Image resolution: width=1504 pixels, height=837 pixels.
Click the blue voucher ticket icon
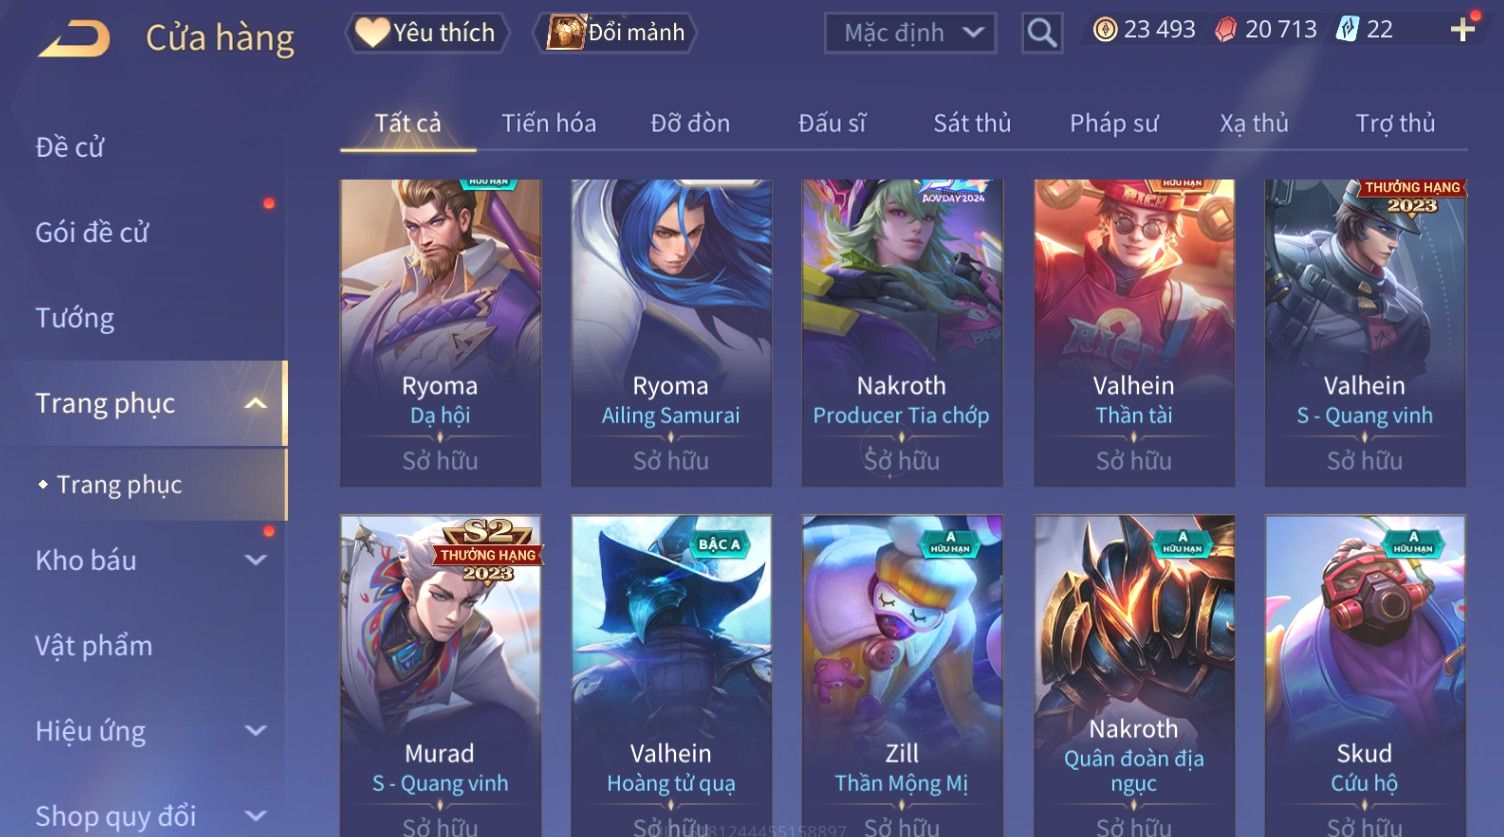[x=1348, y=30]
